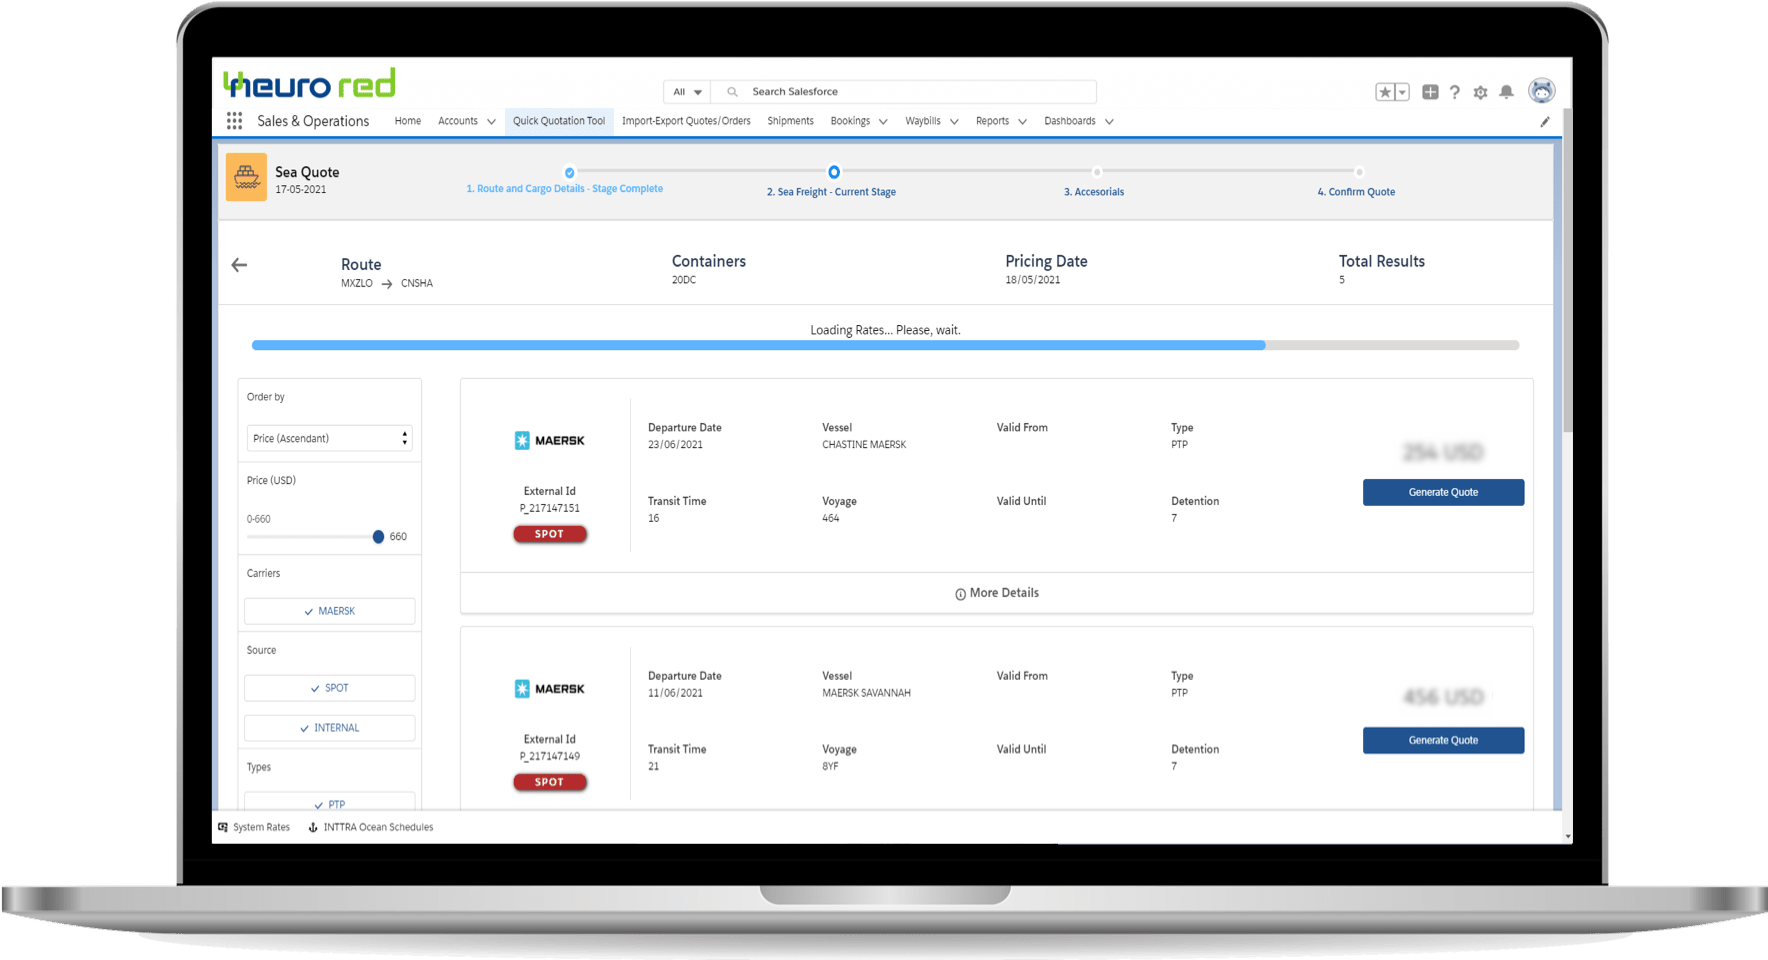Viewport: 1768px width, 960px height.
Task: Open the Shipments tab
Action: (790, 121)
